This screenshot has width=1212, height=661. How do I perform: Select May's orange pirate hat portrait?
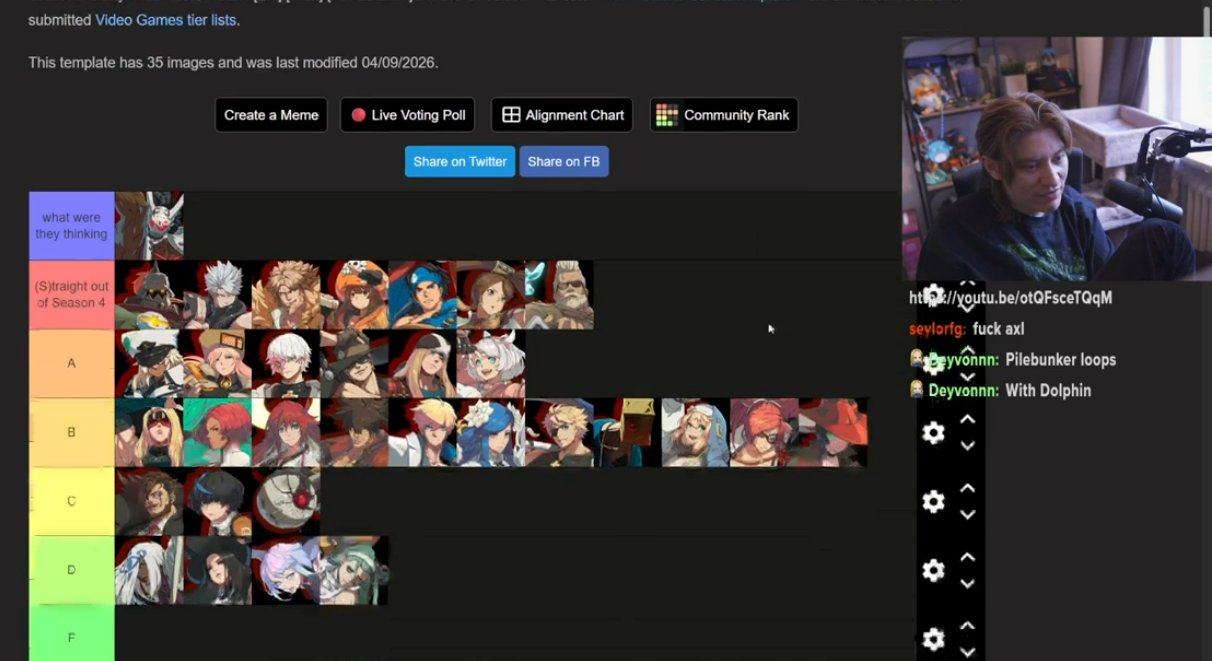pos(354,295)
